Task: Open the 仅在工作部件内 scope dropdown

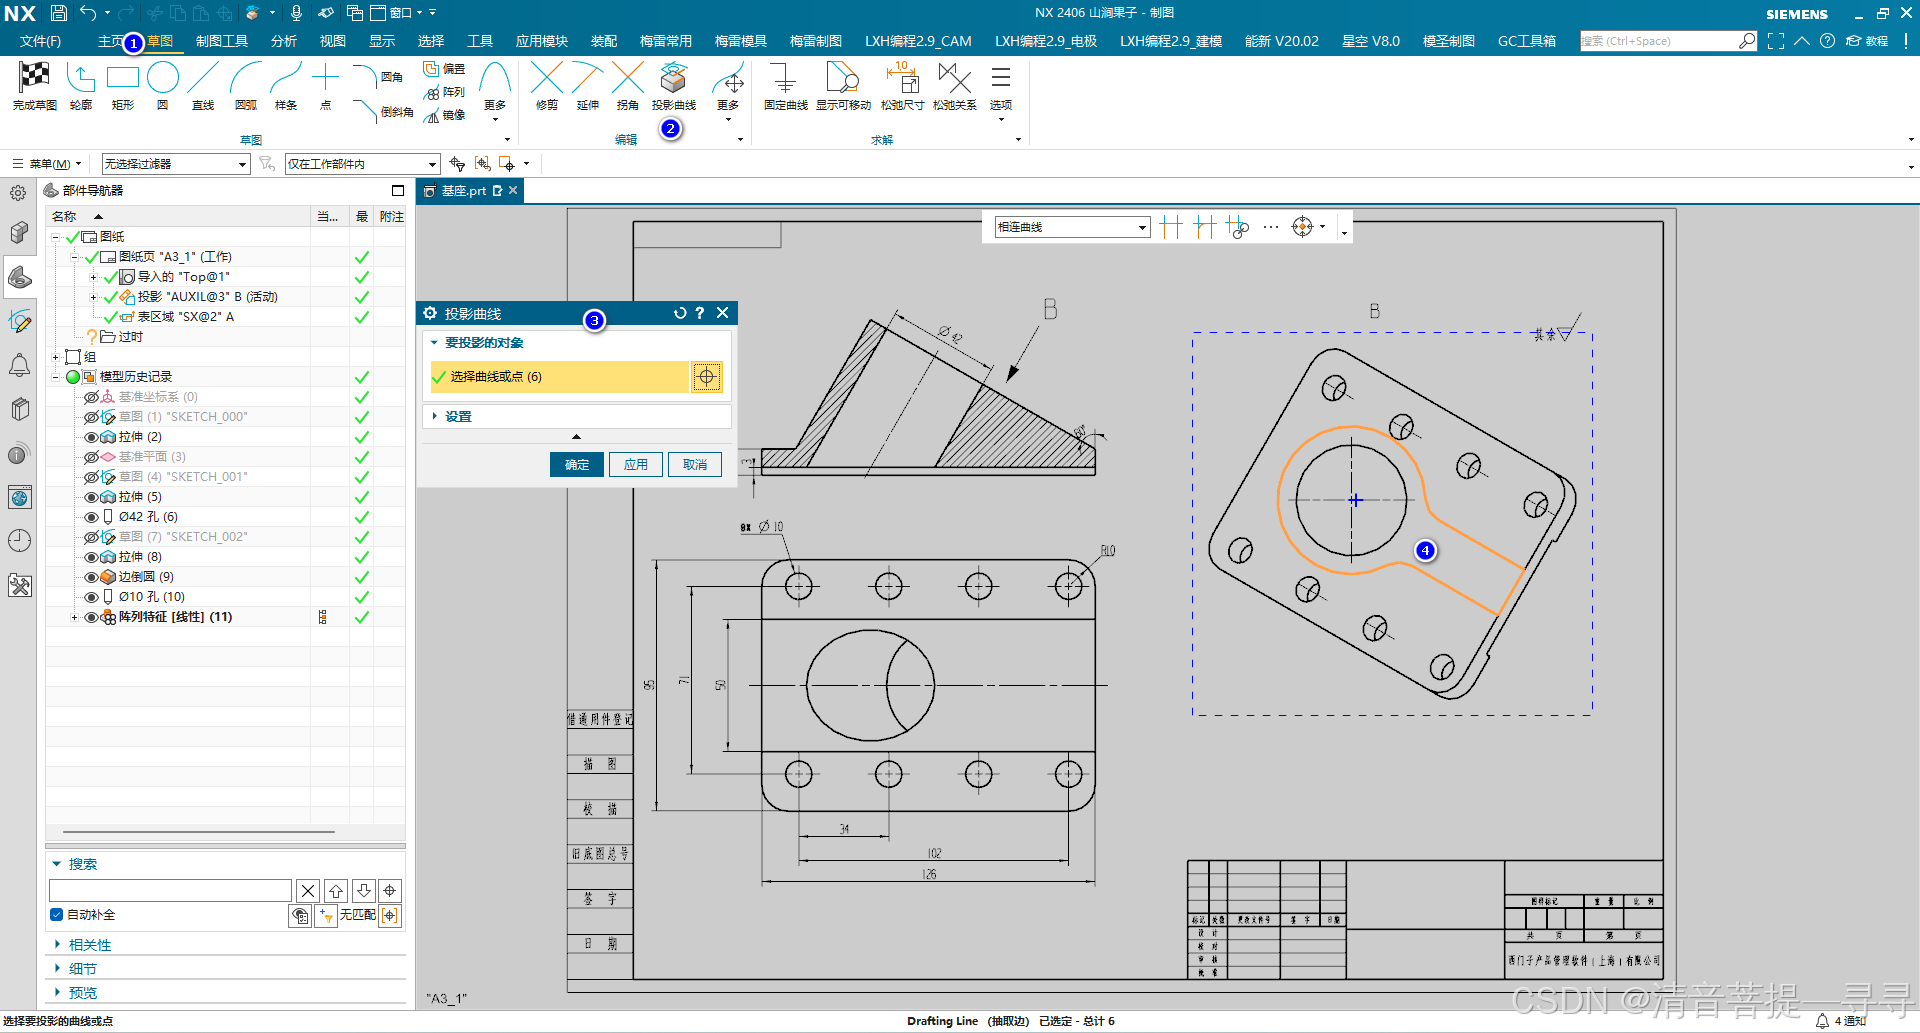Action: 362,164
